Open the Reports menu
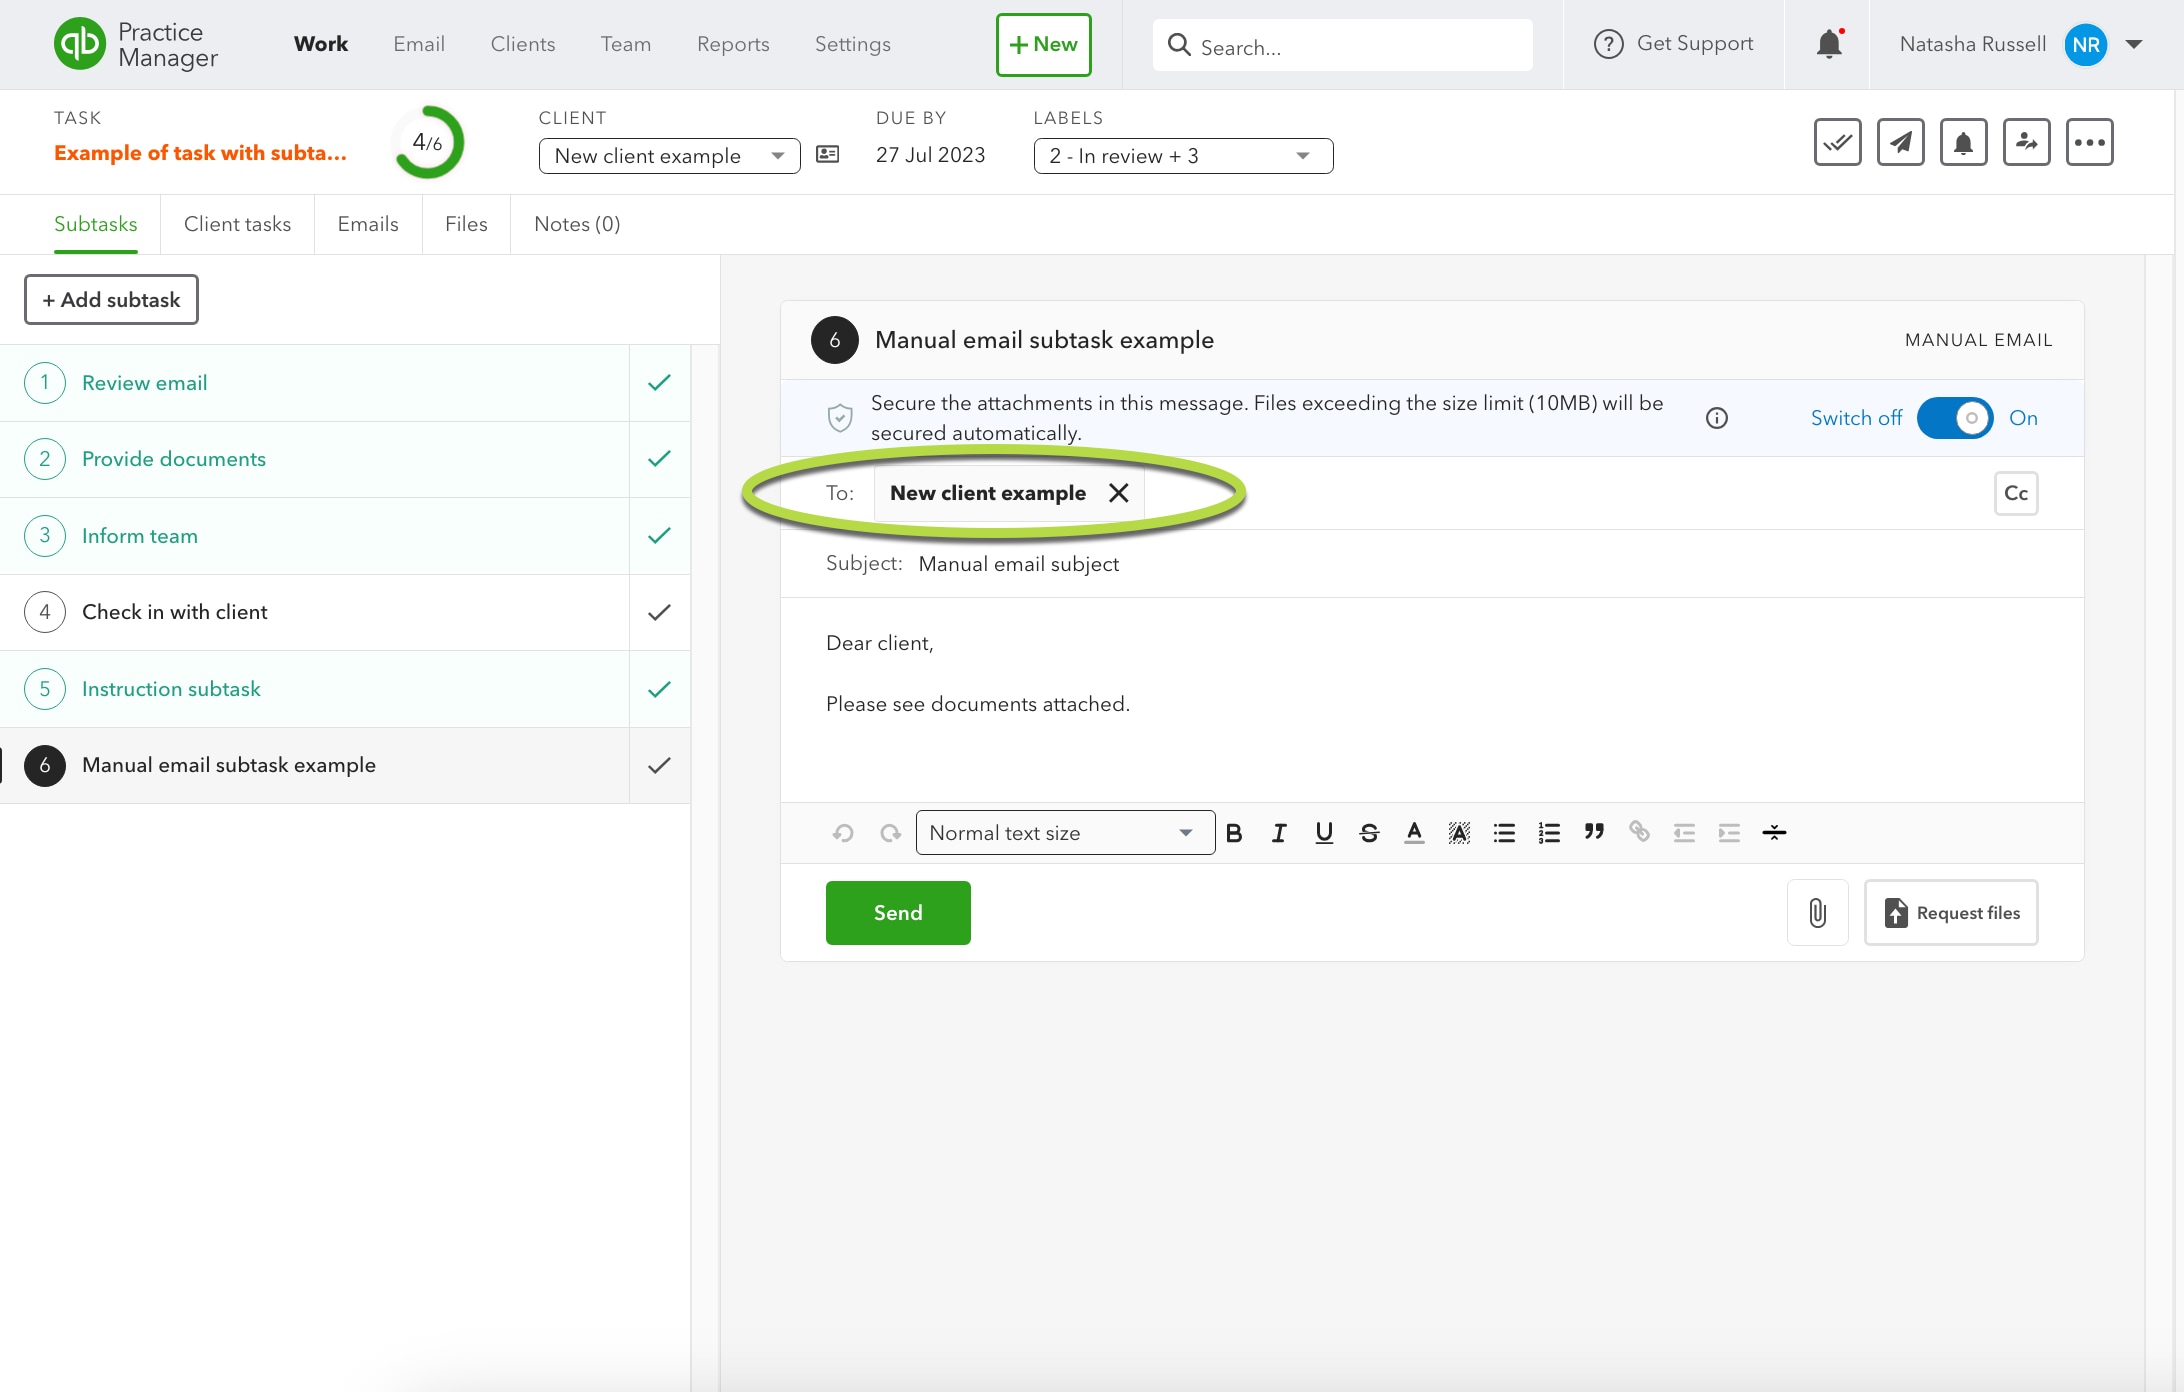 click(x=733, y=44)
